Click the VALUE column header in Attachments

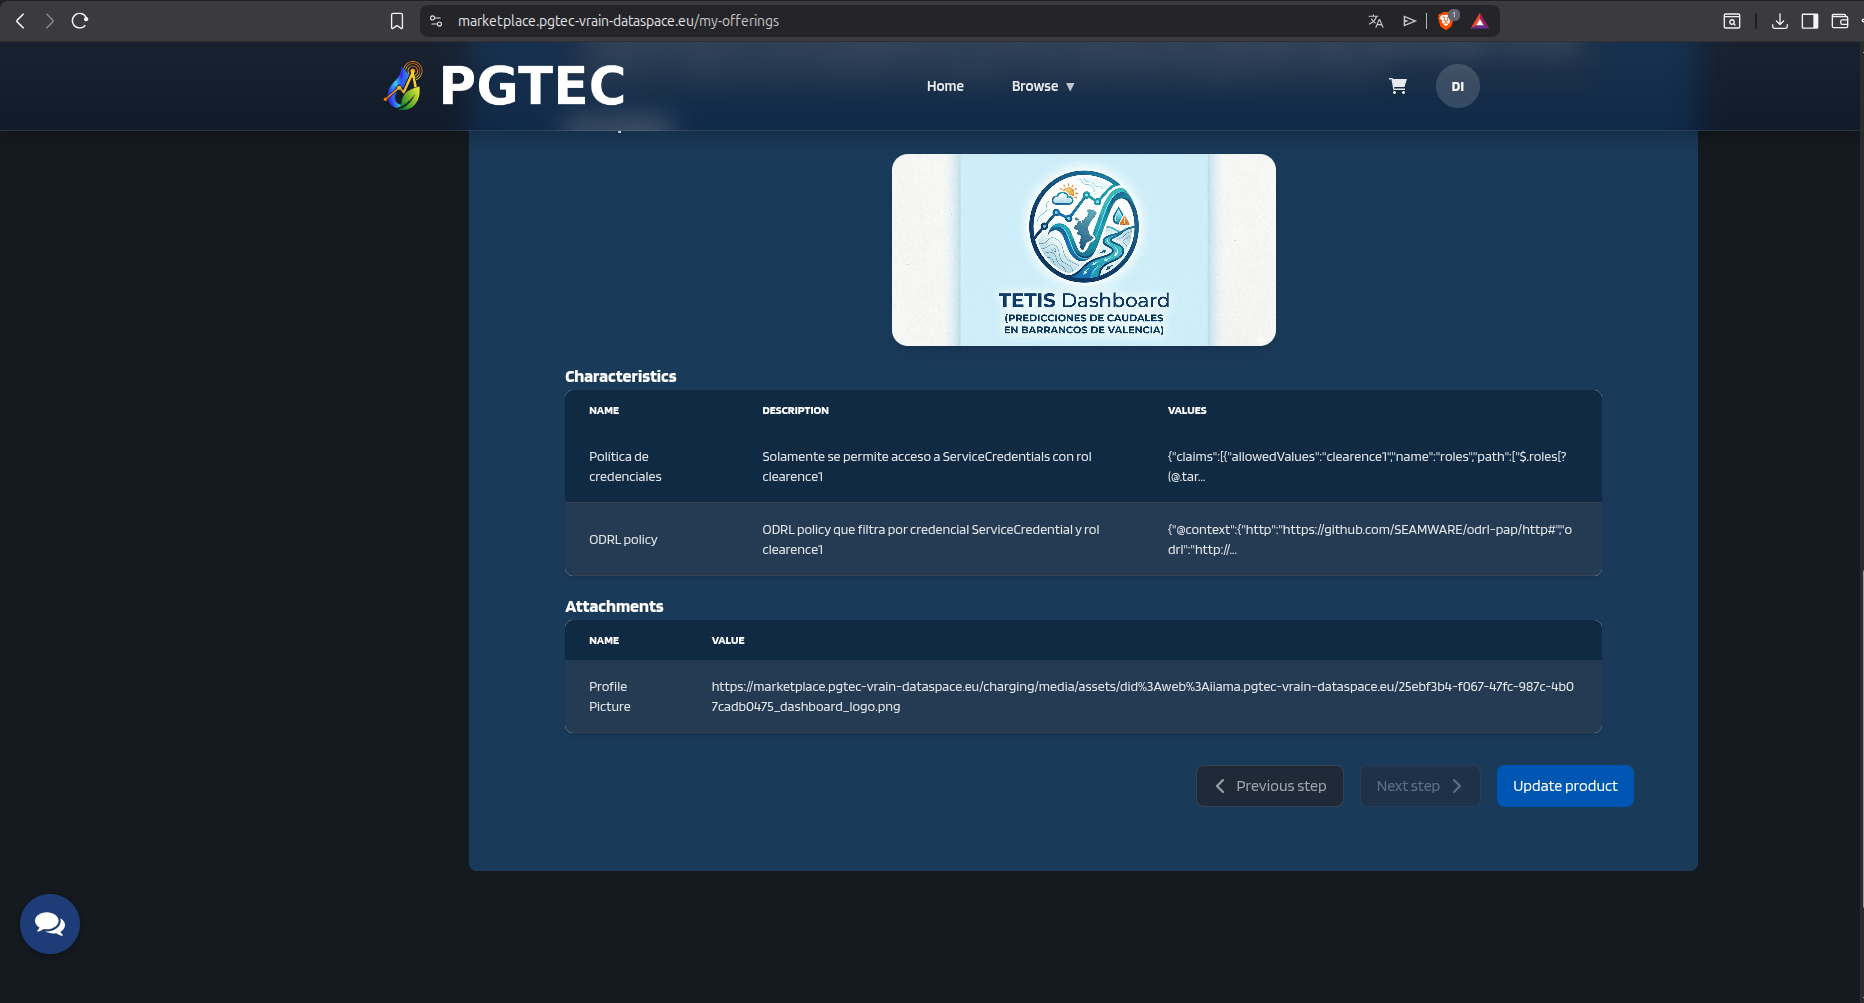(728, 641)
